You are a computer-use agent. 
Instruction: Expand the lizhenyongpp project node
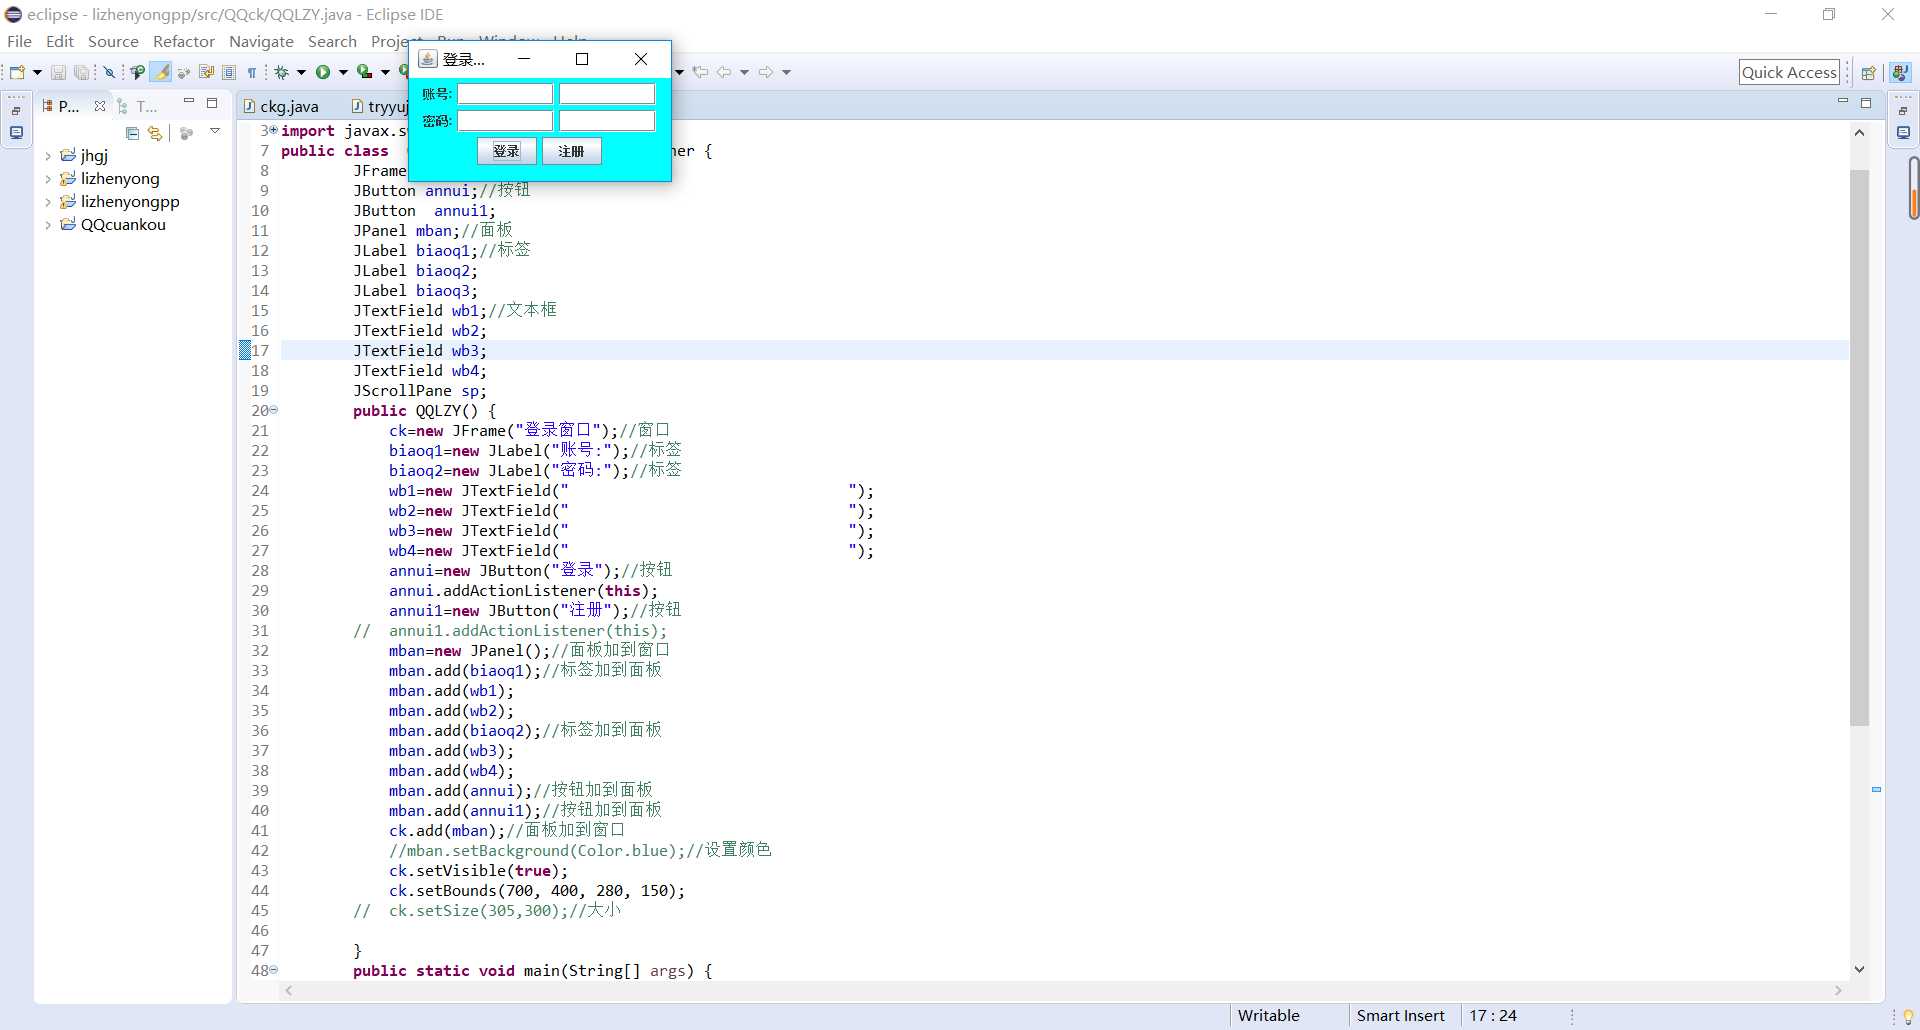(48, 202)
